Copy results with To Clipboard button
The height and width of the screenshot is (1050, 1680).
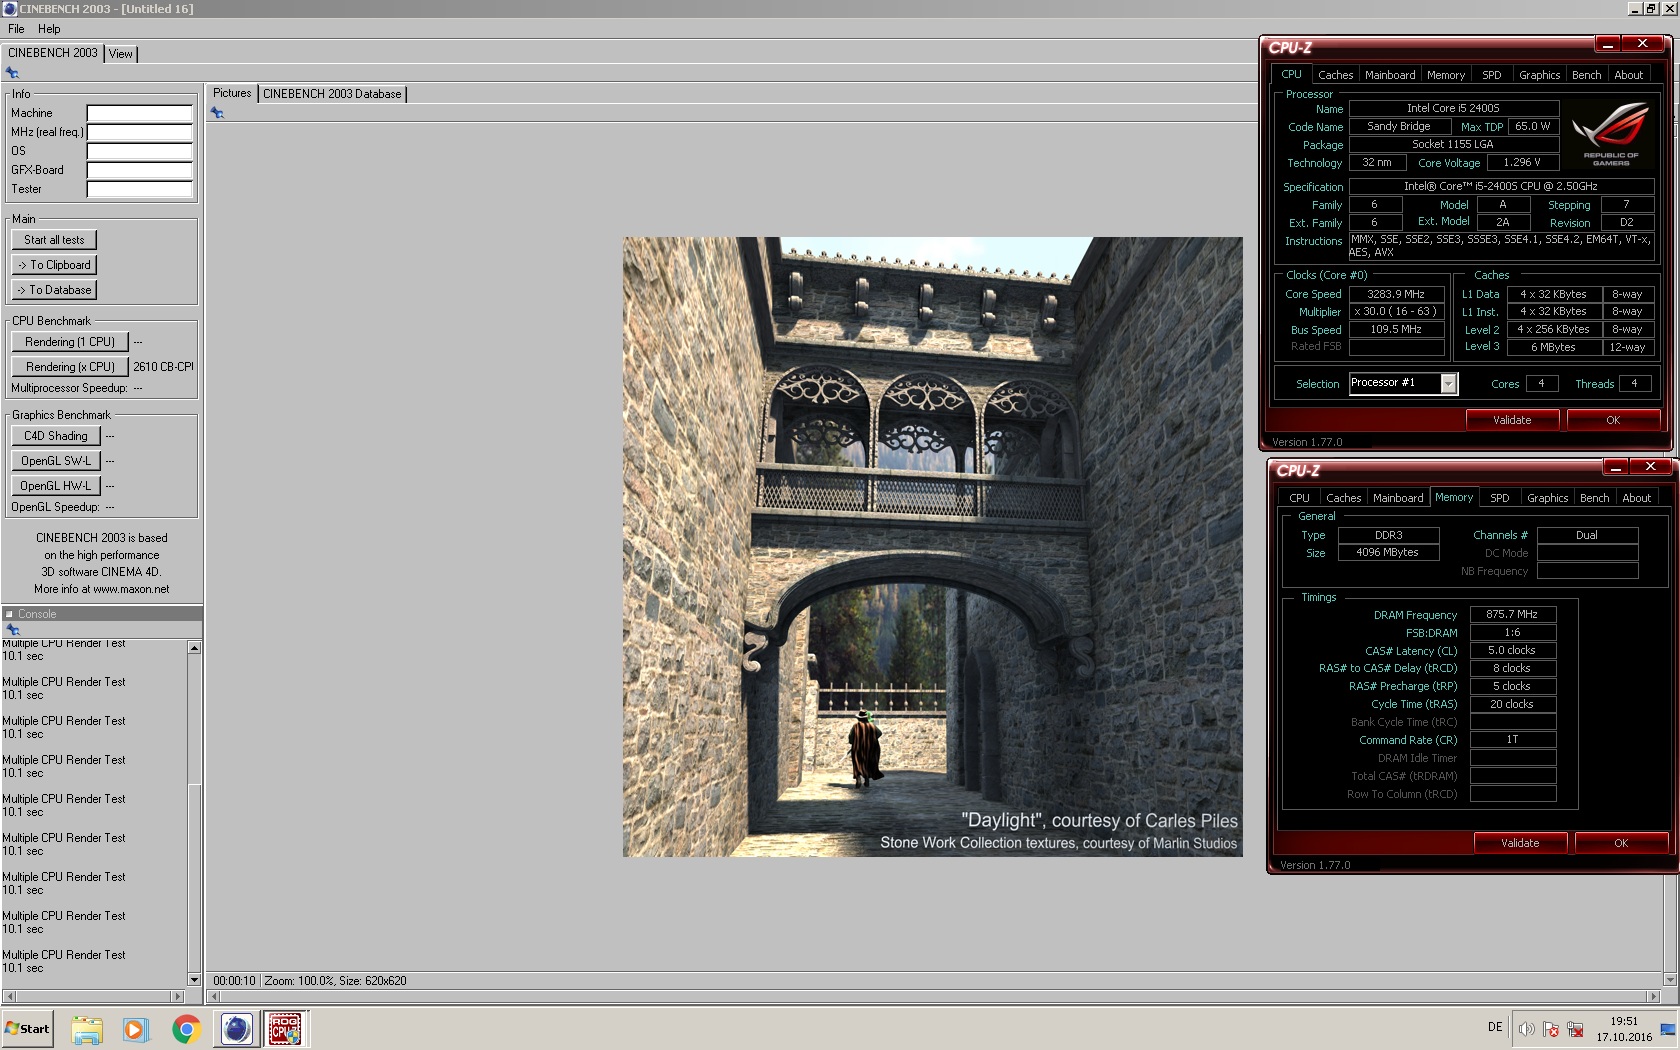[x=54, y=265]
